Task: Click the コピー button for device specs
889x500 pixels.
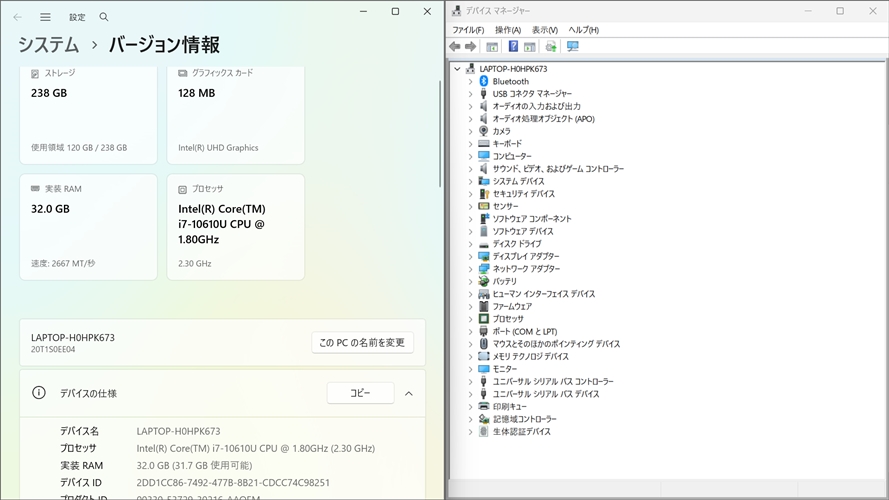Action: 360,394
